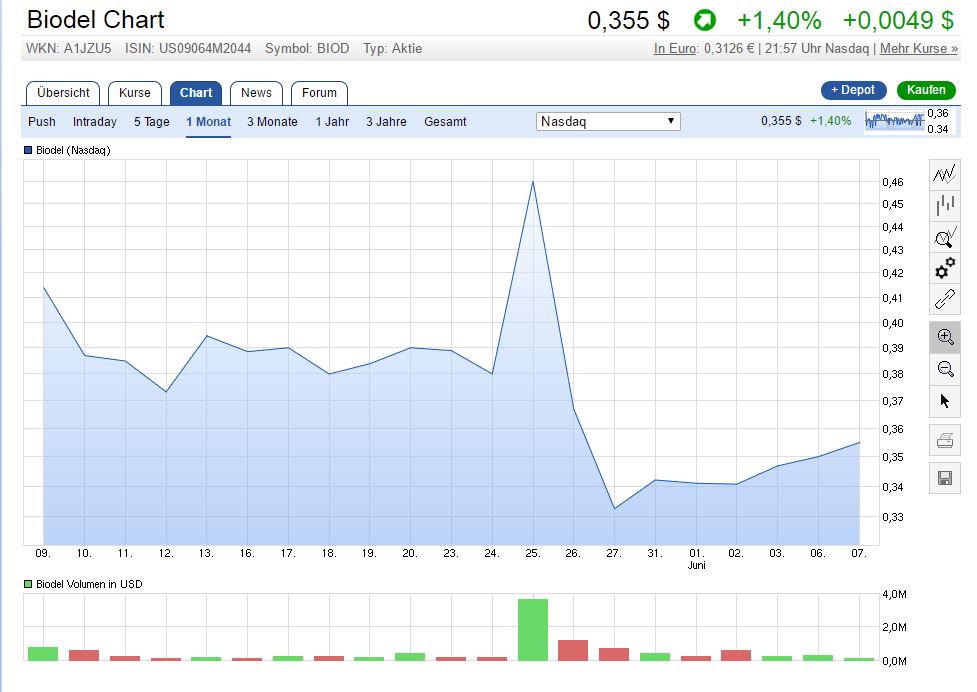The image size is (977, 692).
Task: Click the green Kaufen button
Action: point(926,90)
